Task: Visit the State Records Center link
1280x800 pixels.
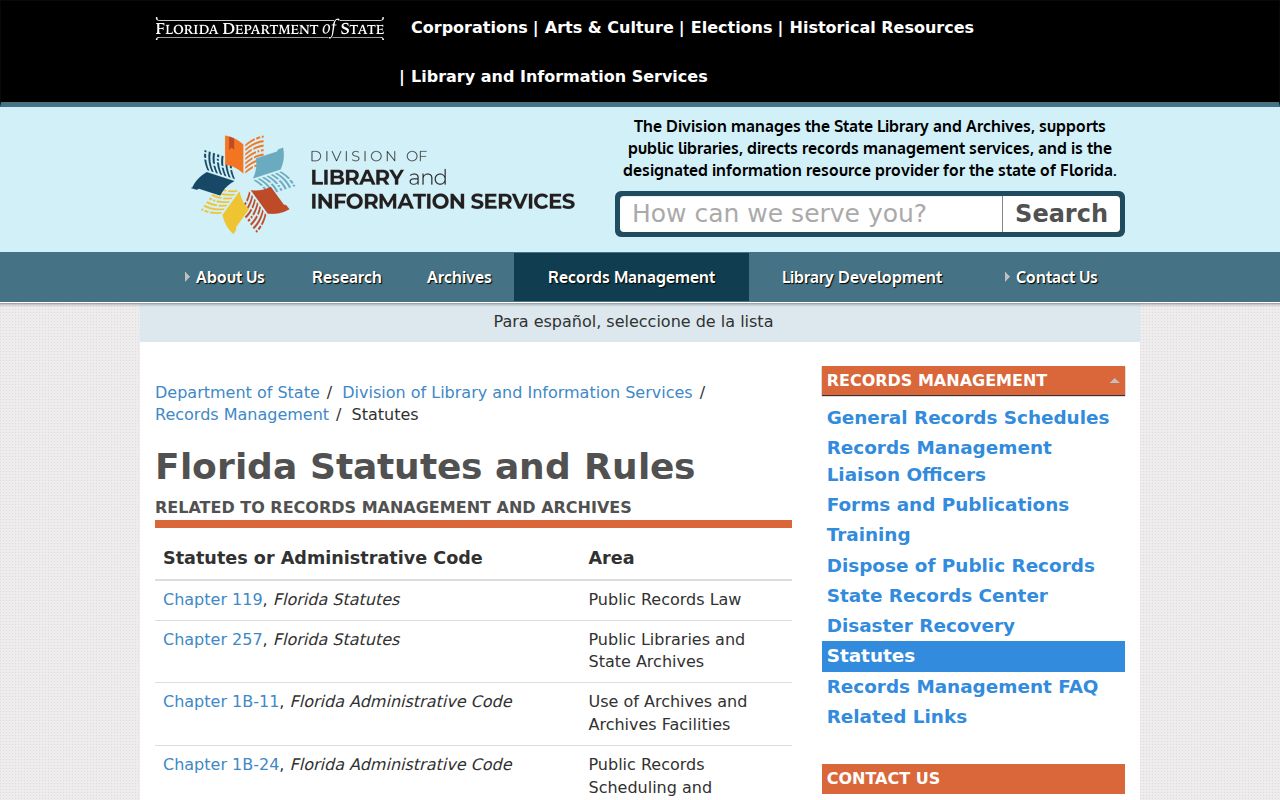Action: [x=937, y=595]
